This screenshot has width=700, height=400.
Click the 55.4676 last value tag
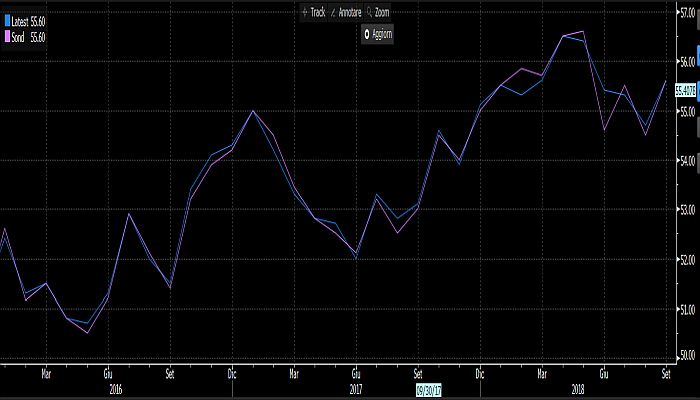pyautogui.click(x=686, y=90)
